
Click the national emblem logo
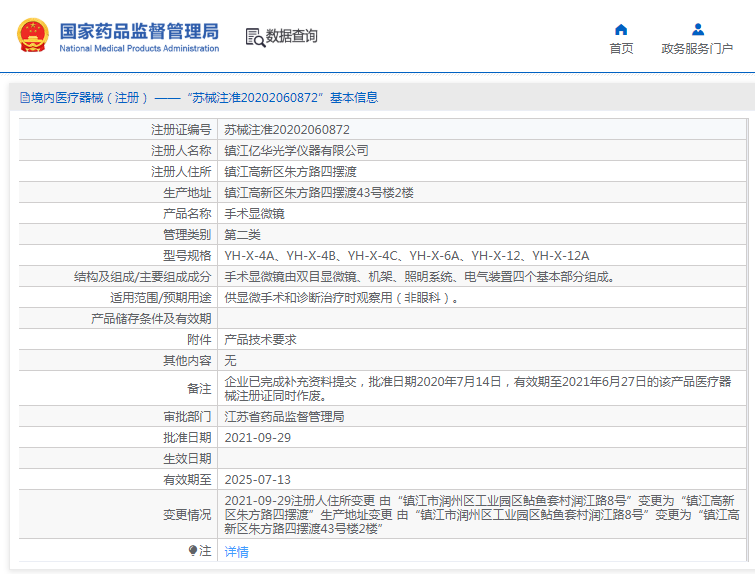pyautogui.click(x=34, y=36)
